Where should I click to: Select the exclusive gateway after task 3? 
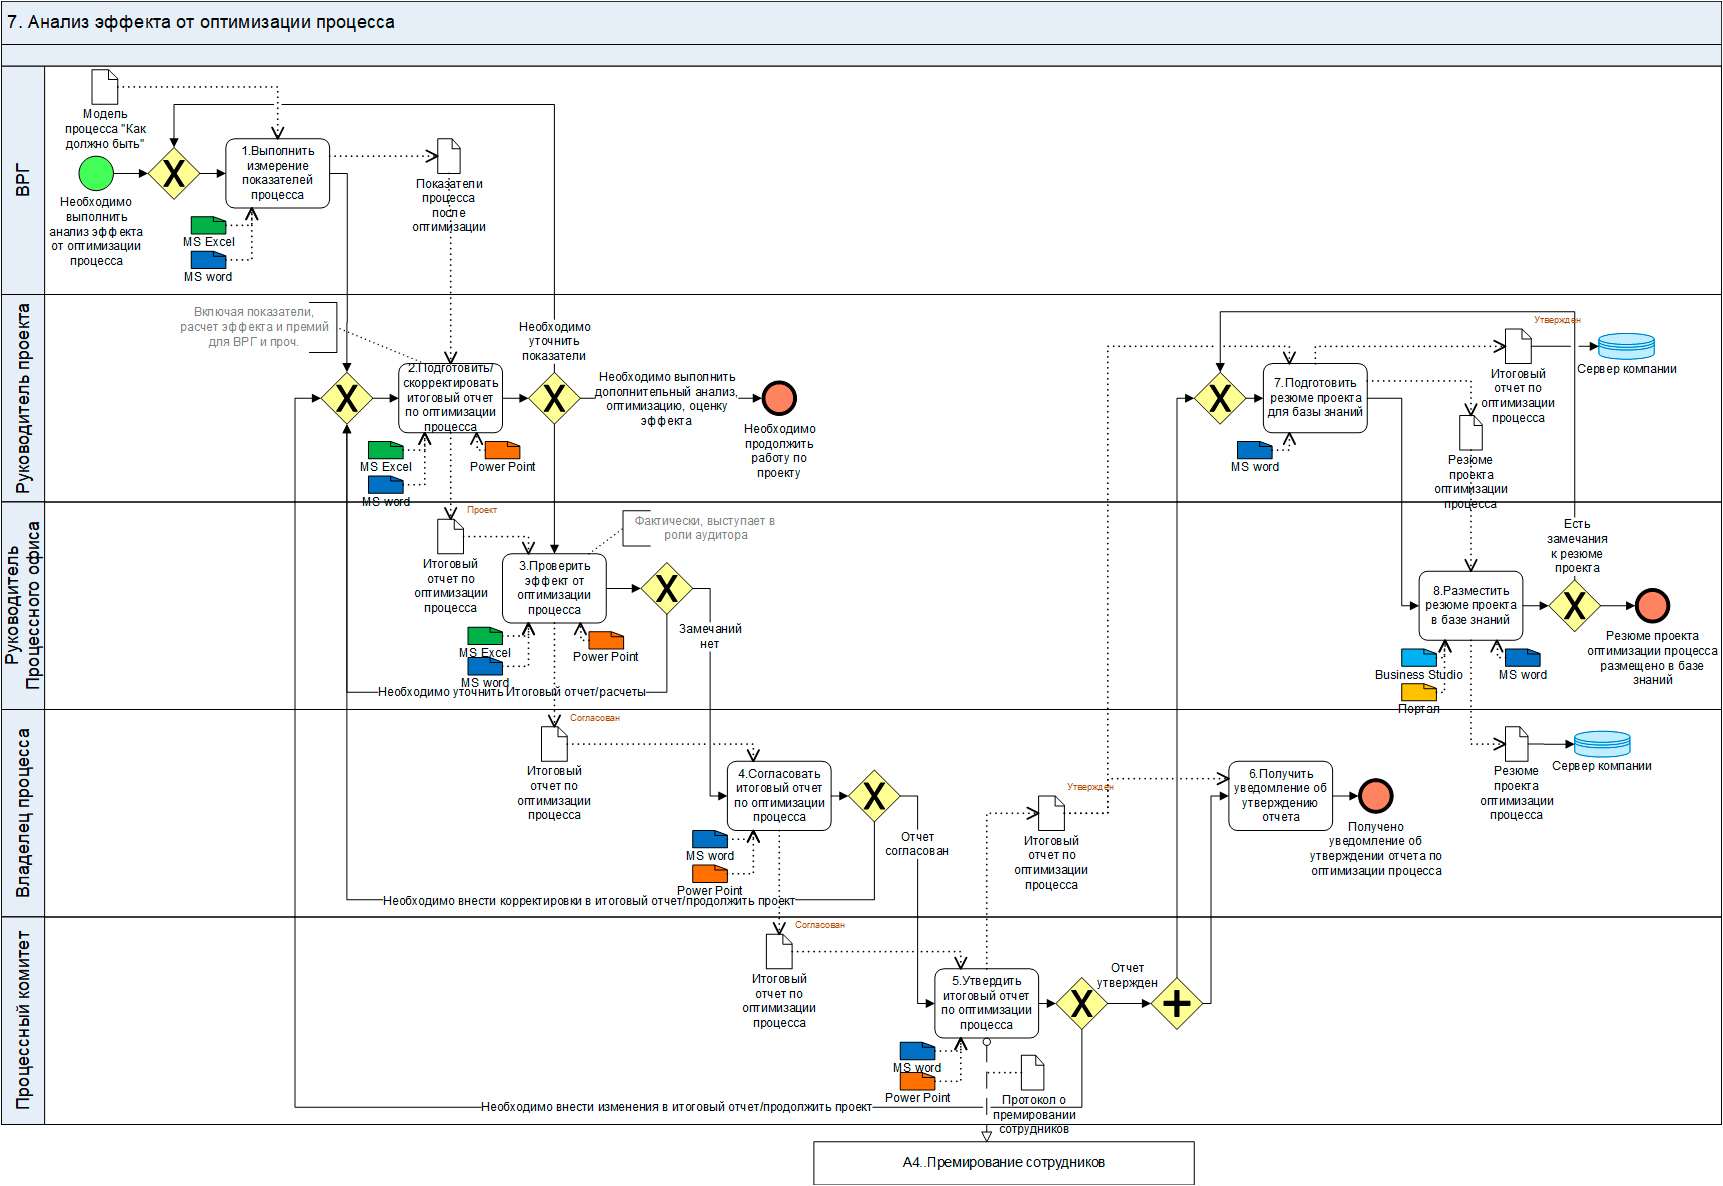[x=667, y=588]
